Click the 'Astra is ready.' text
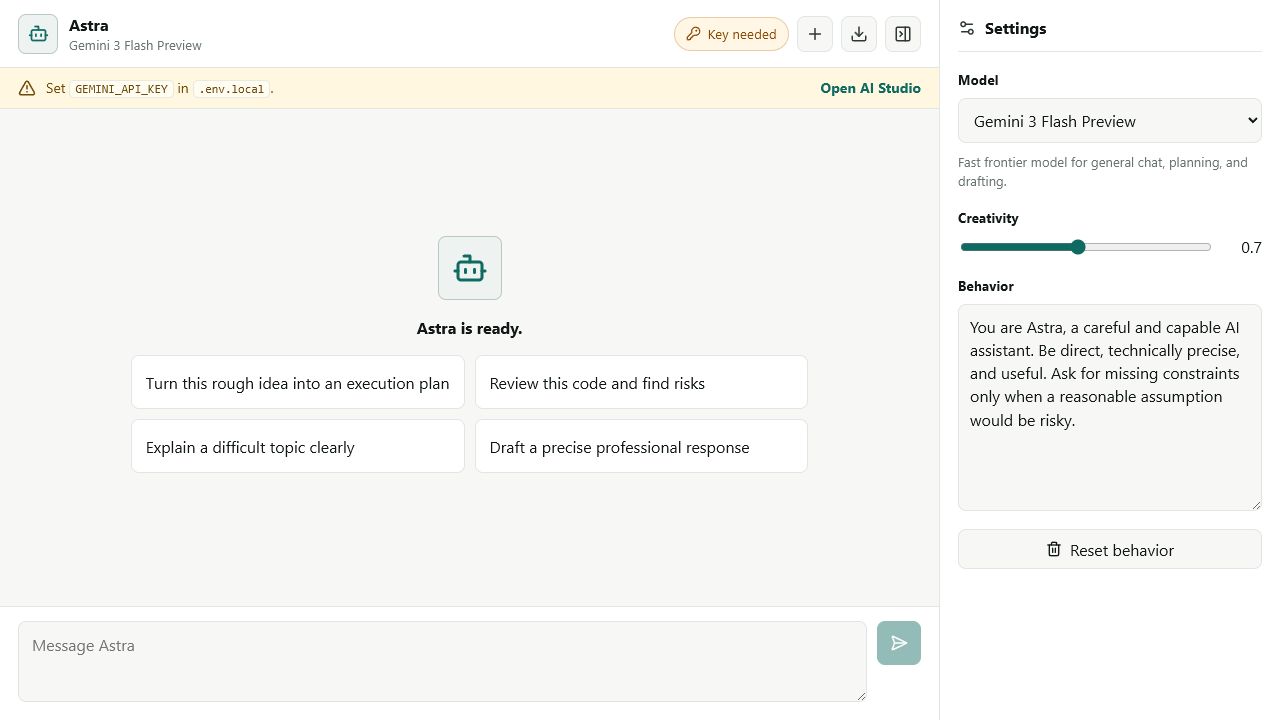 [x=470, y=328]
